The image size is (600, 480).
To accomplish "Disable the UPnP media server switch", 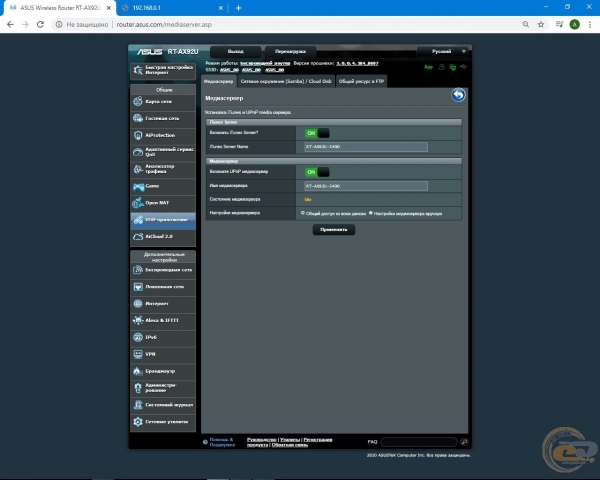I will 317,172.
